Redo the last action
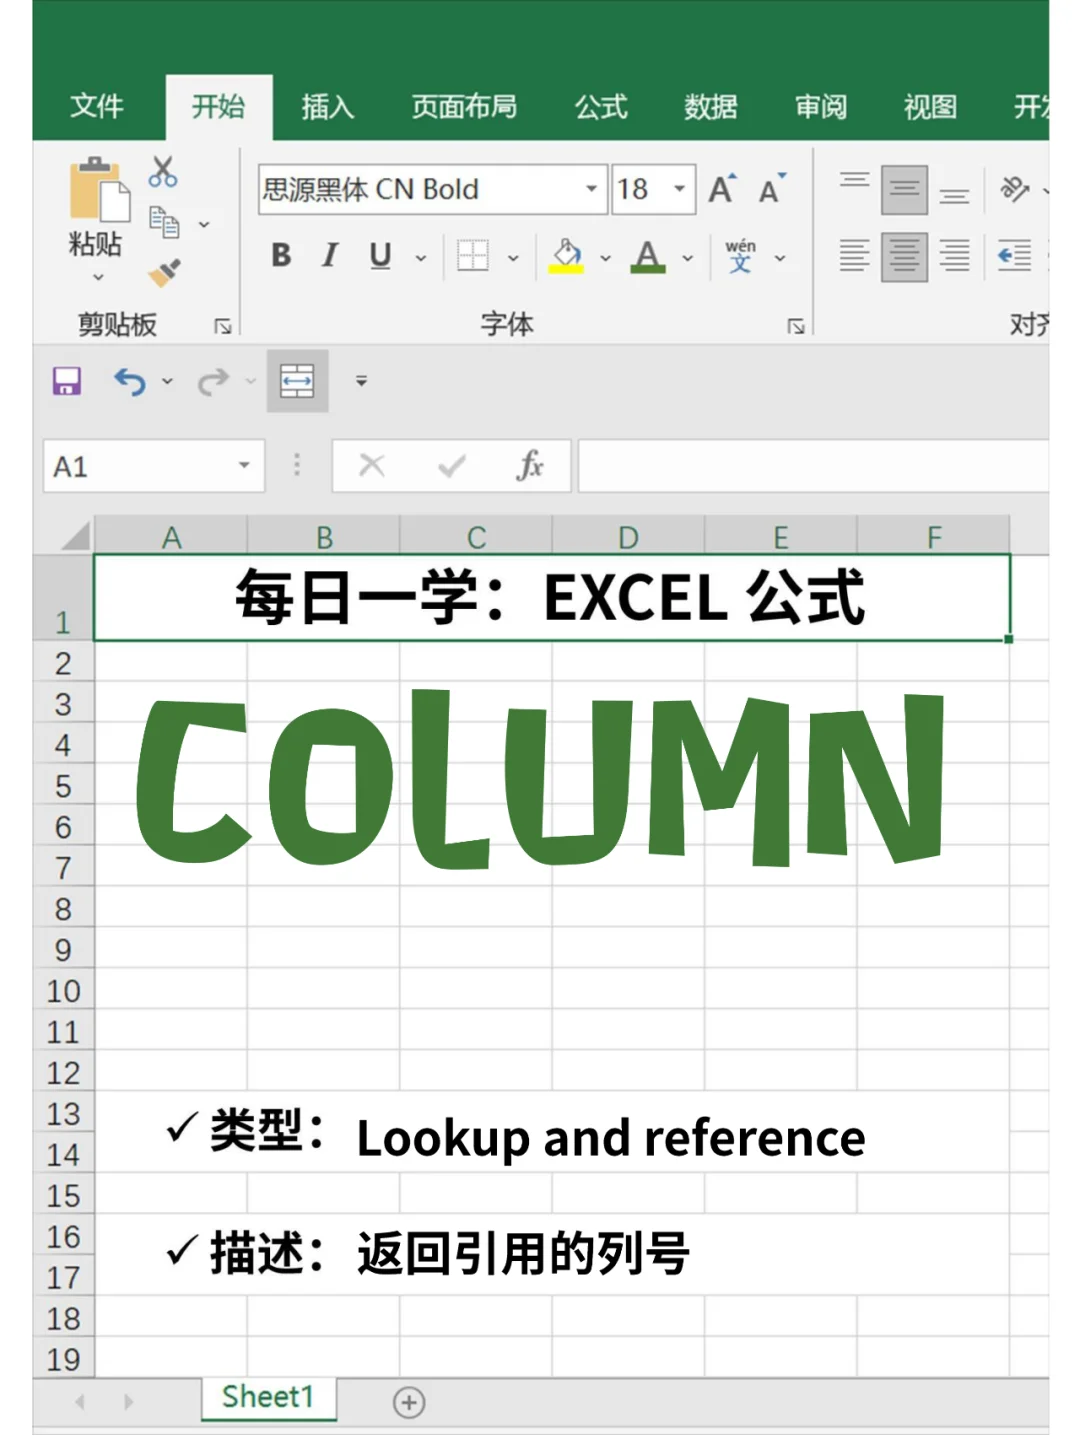The image size is (1080, 1439). pyautogui.click(x=213, y=381)
